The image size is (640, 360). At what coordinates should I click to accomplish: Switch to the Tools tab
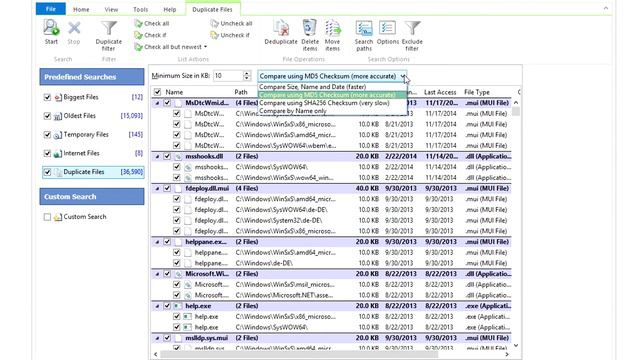click(140, 9)
